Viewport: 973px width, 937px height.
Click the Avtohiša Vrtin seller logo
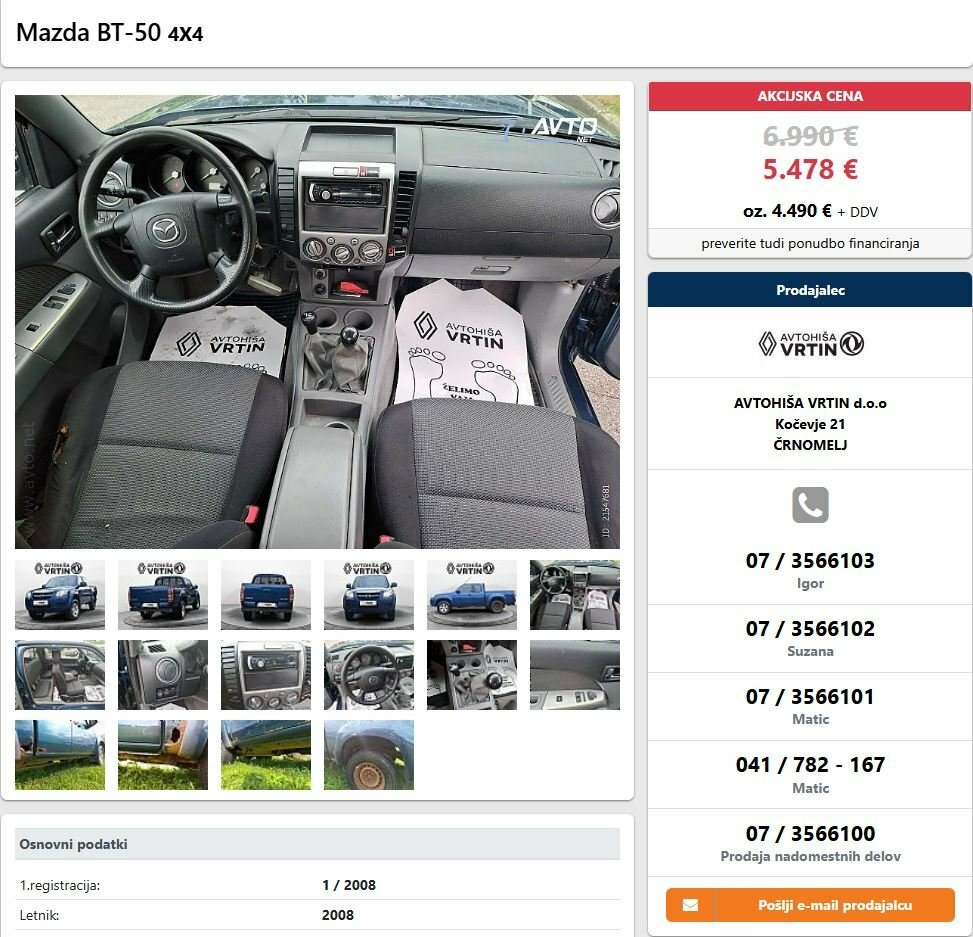pos(810,343)
